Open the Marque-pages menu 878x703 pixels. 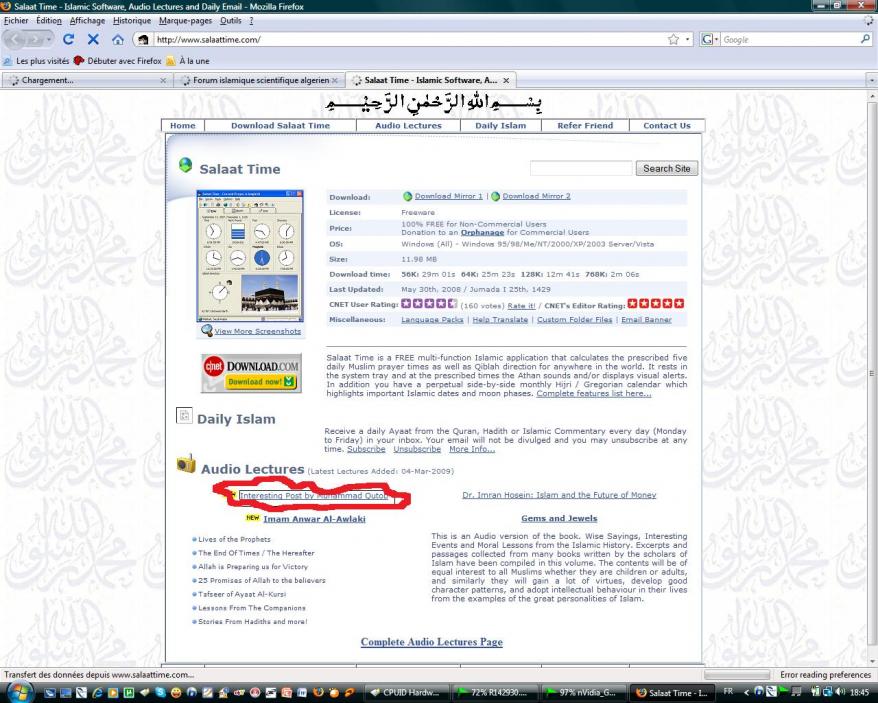(185, 20)
